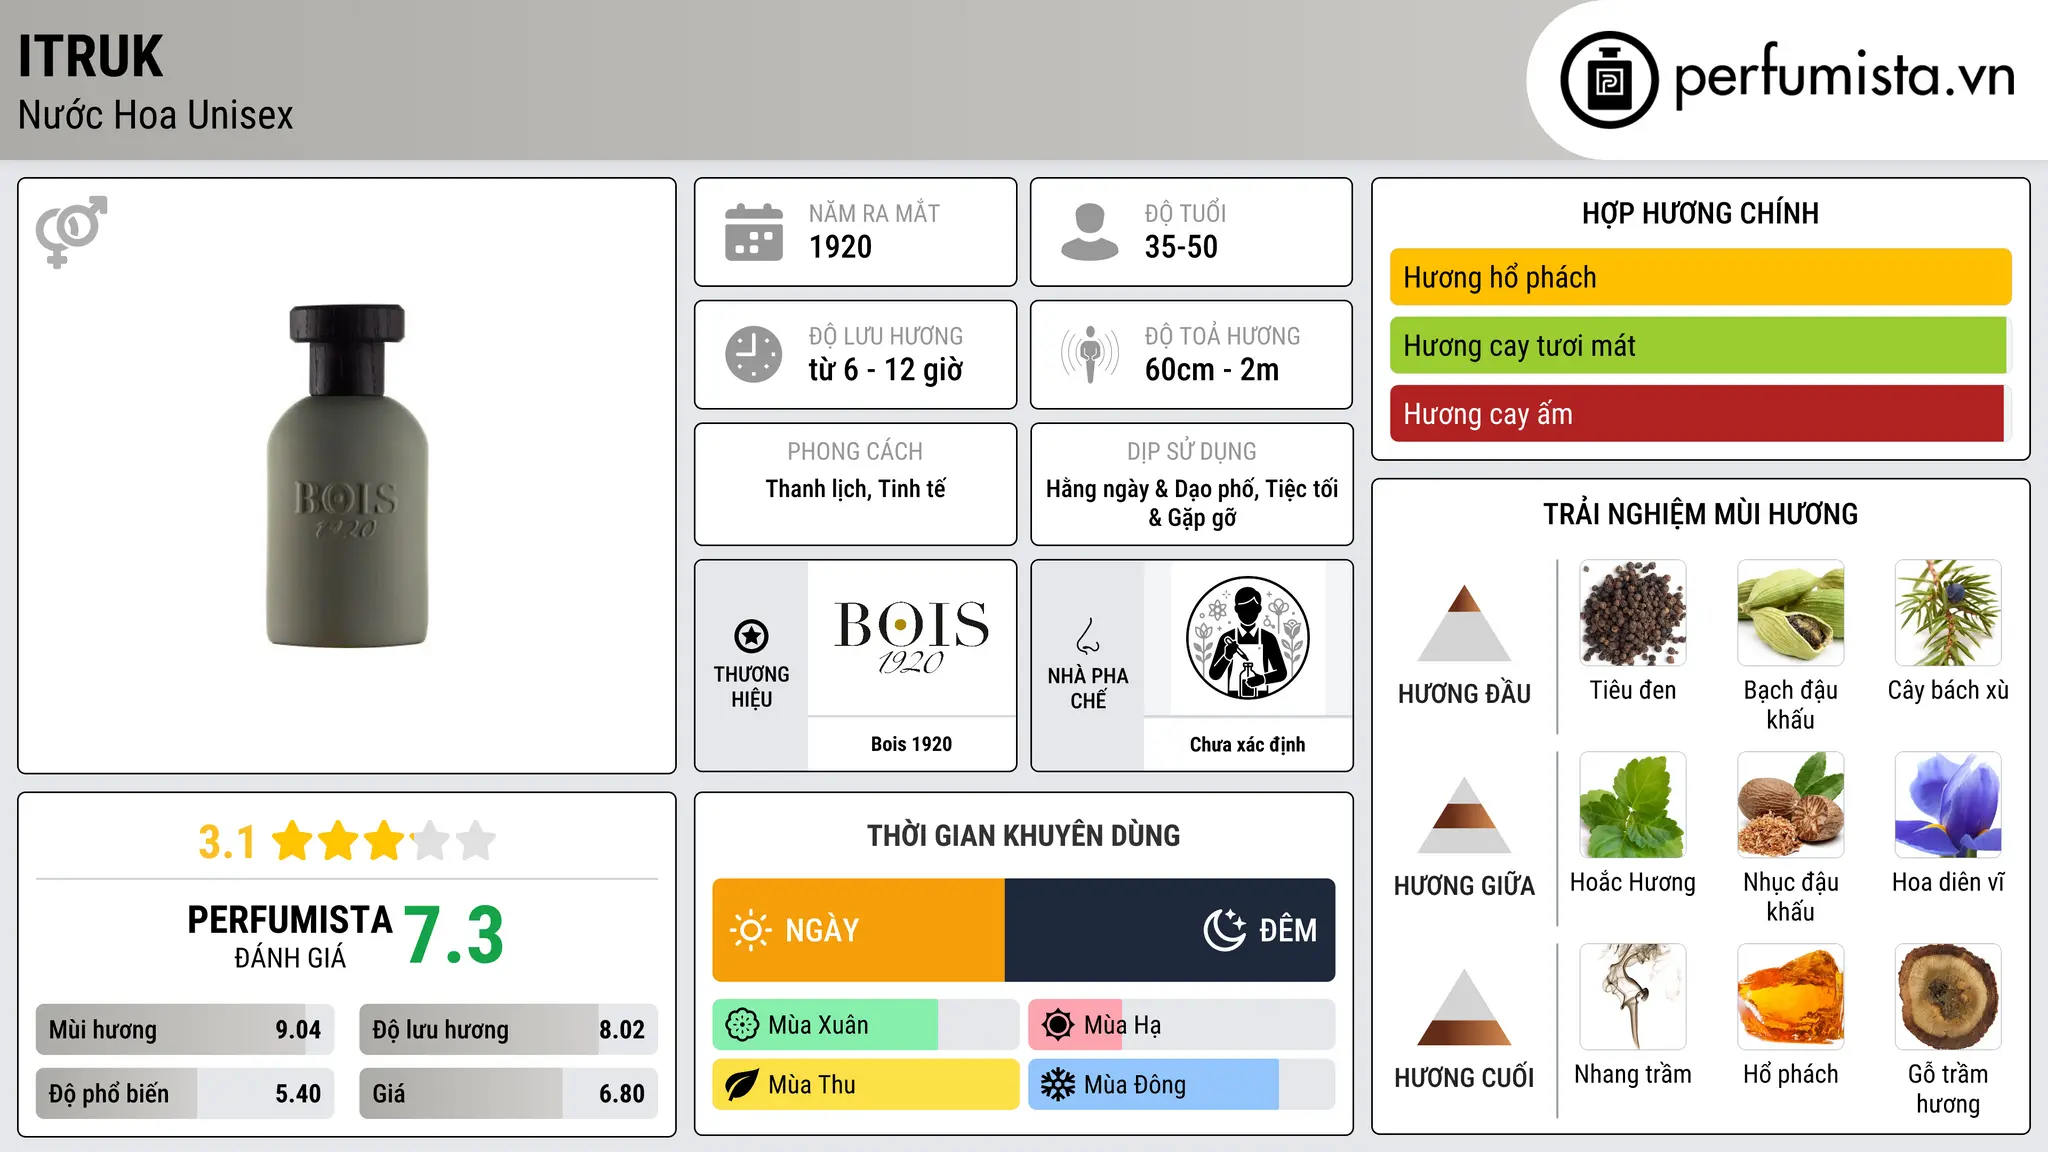Open the Gỗ trầm hương note image
Screen dimensions: 2048x1152
coord(1948,997)
